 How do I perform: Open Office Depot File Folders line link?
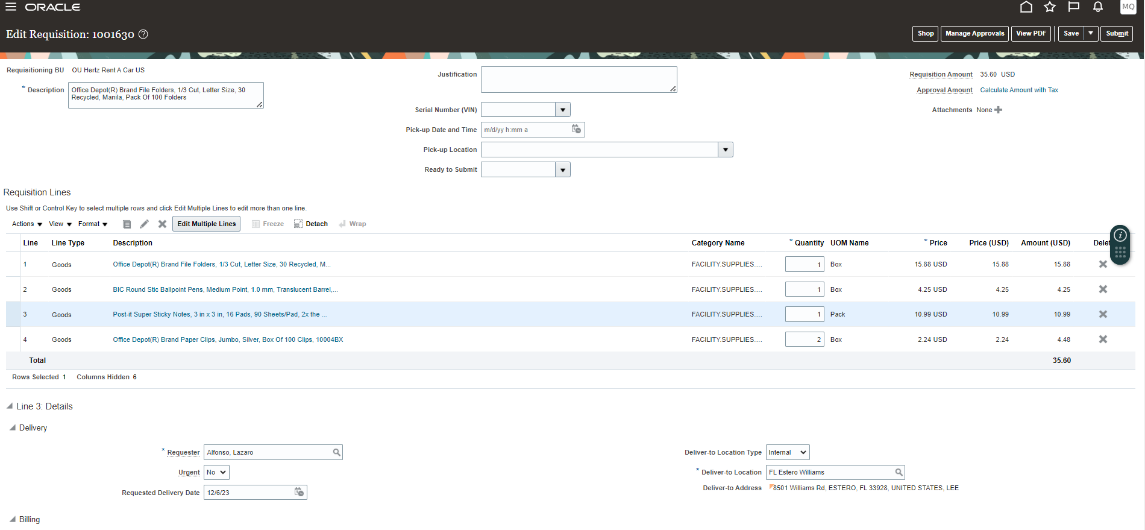pos(221,264)
